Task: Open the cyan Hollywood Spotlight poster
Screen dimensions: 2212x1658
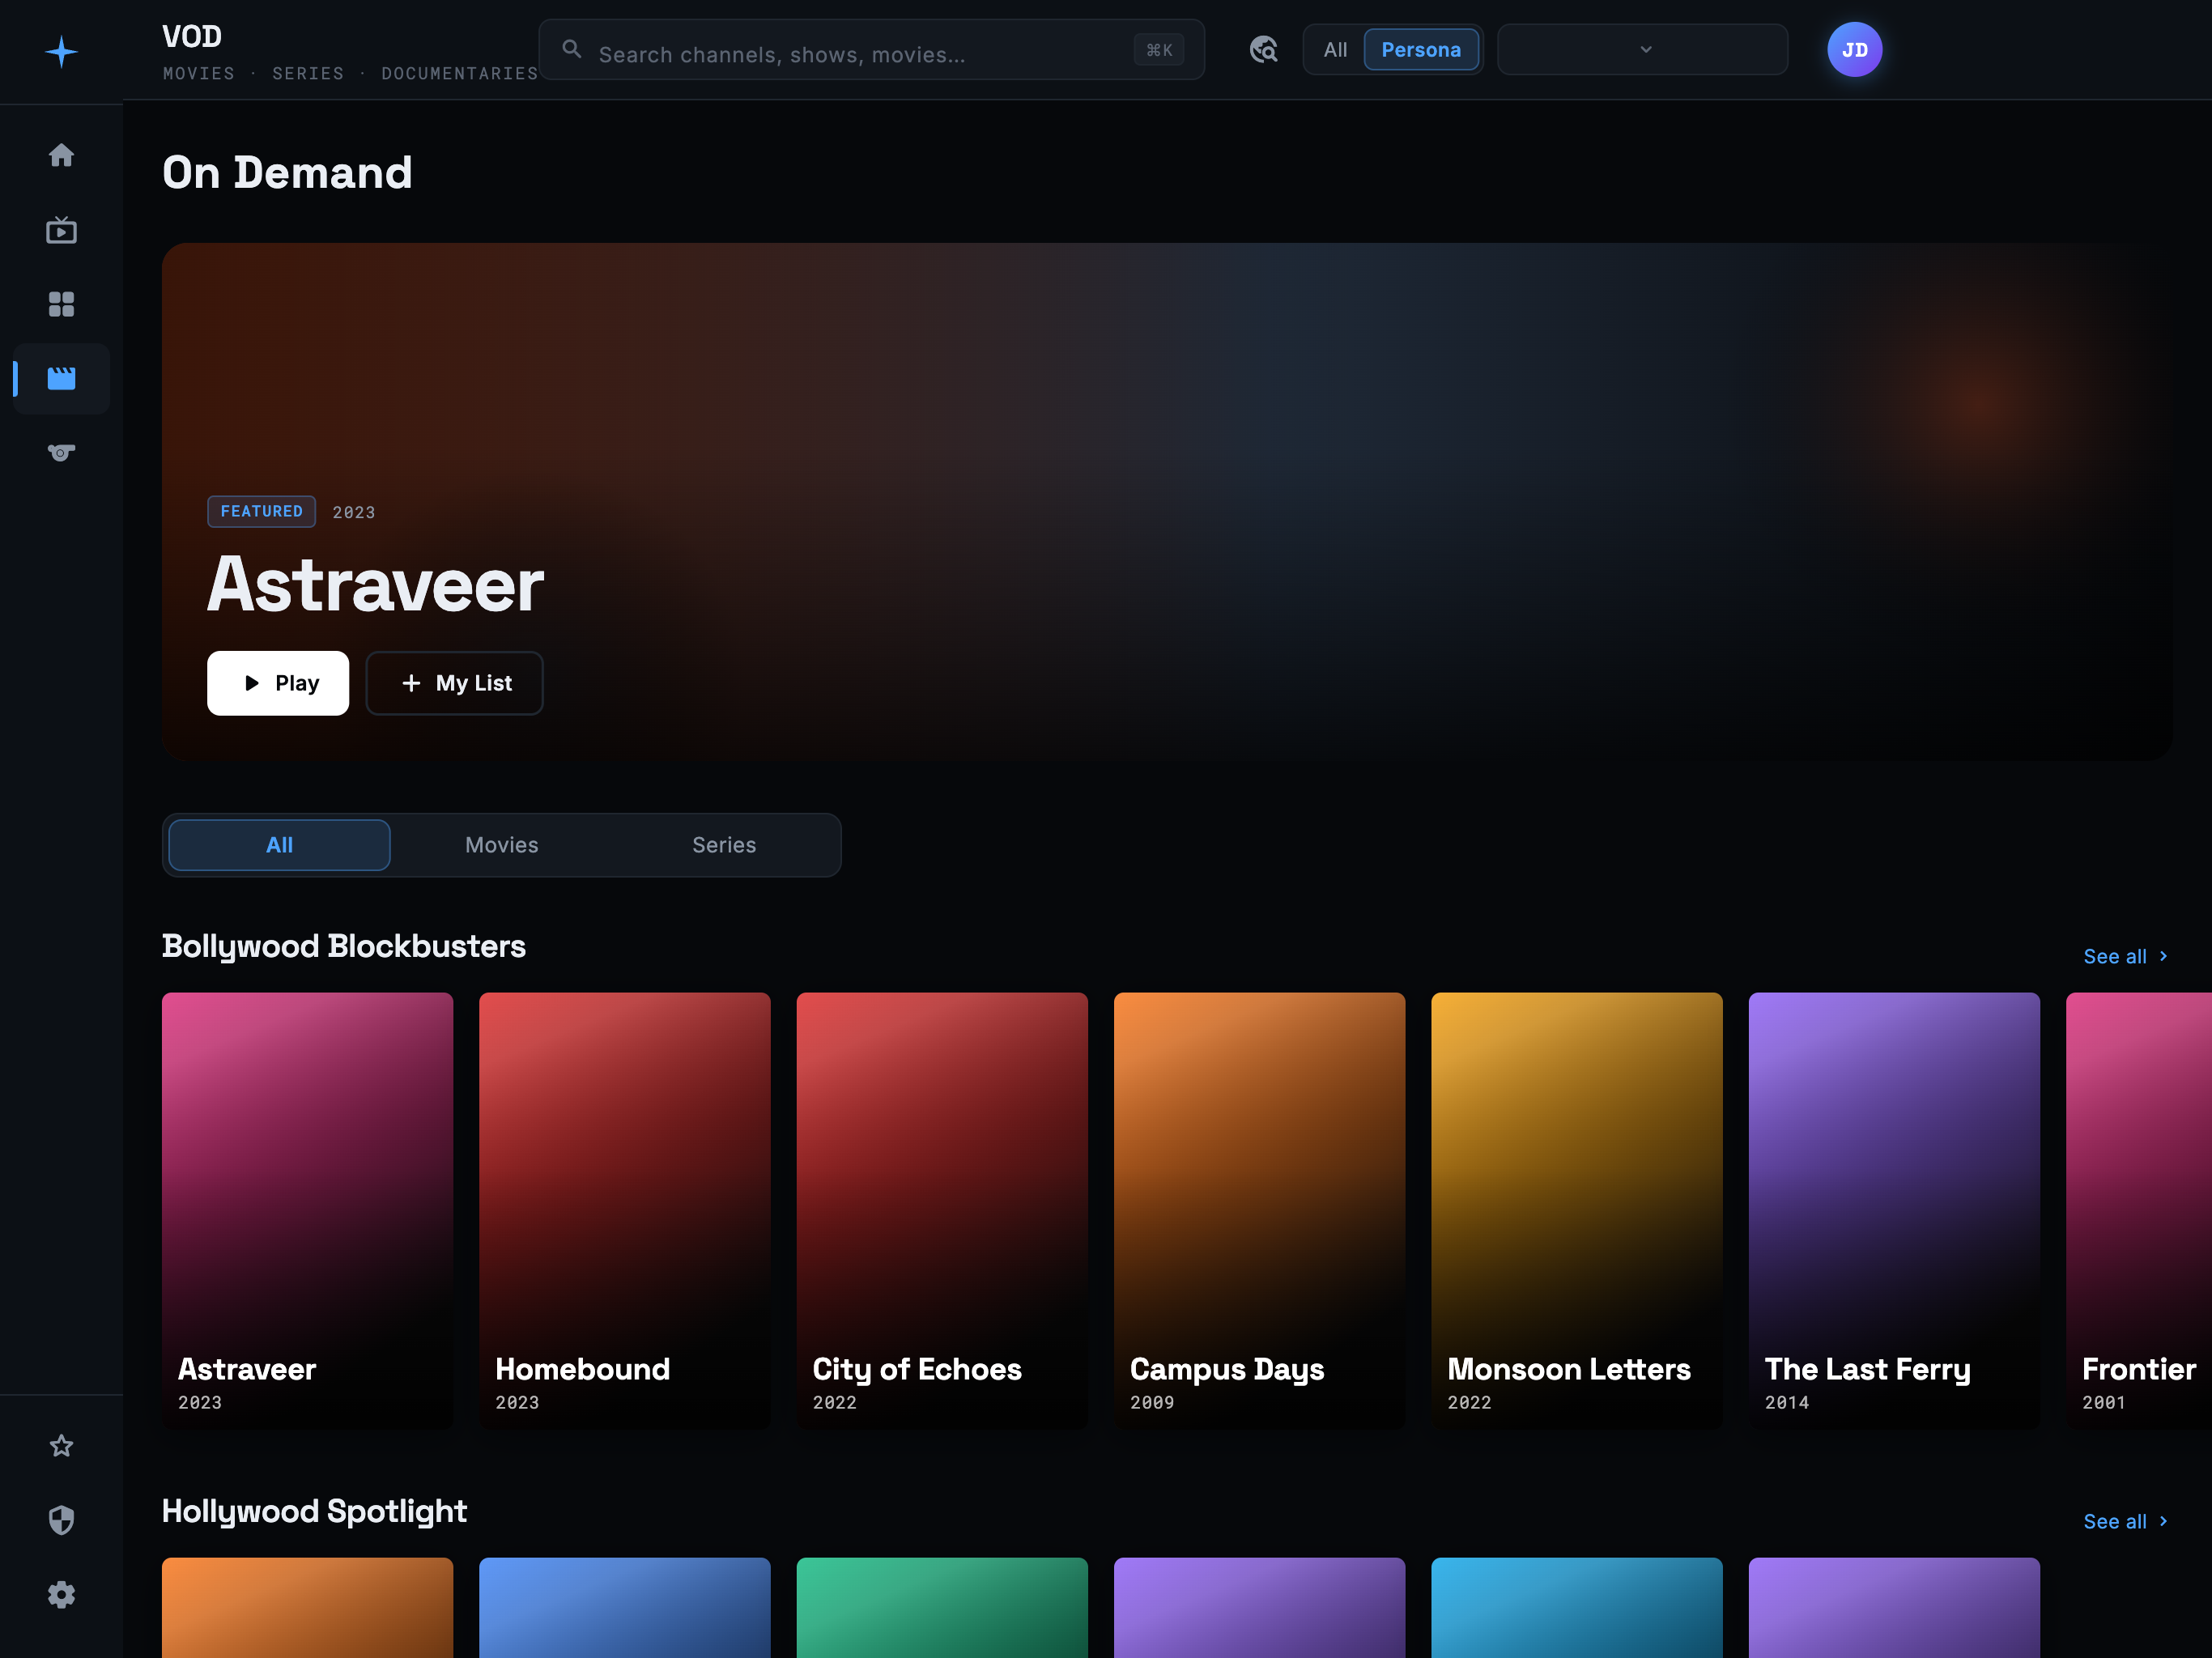Action: (1577, 1607)
